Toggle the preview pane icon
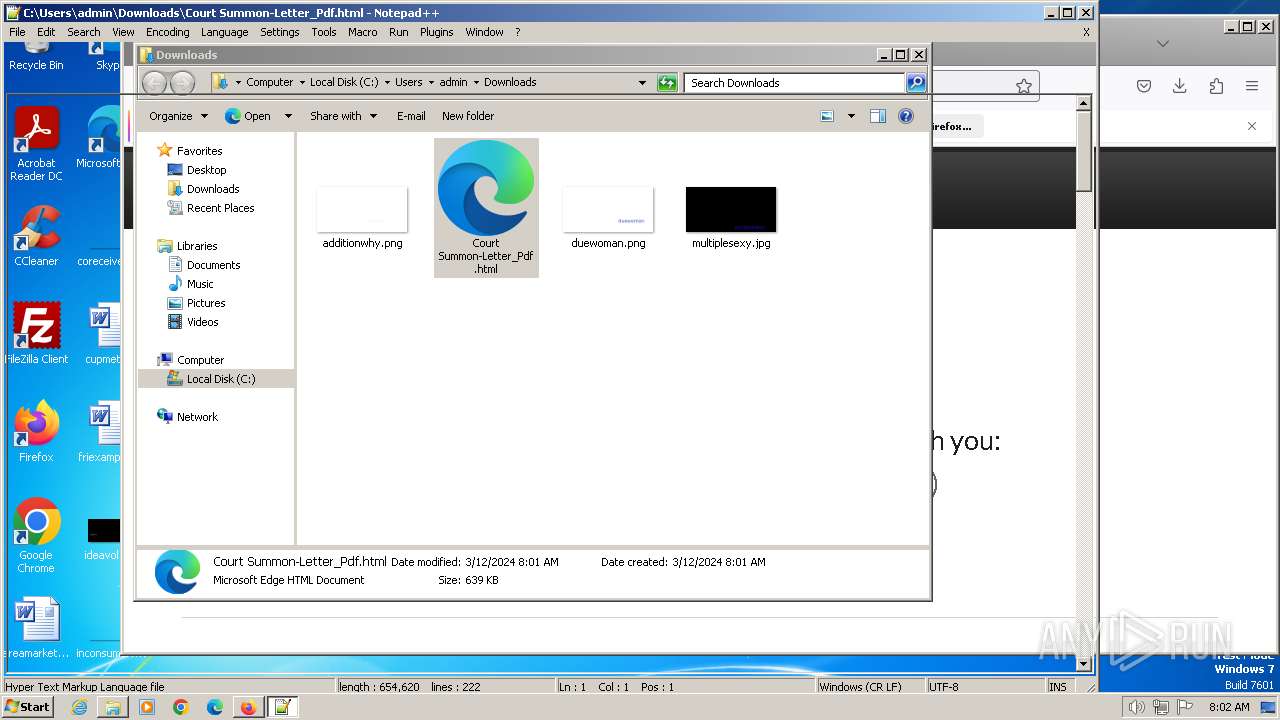The width and height of the screenshot is (1280, 720). coord(878,116)
